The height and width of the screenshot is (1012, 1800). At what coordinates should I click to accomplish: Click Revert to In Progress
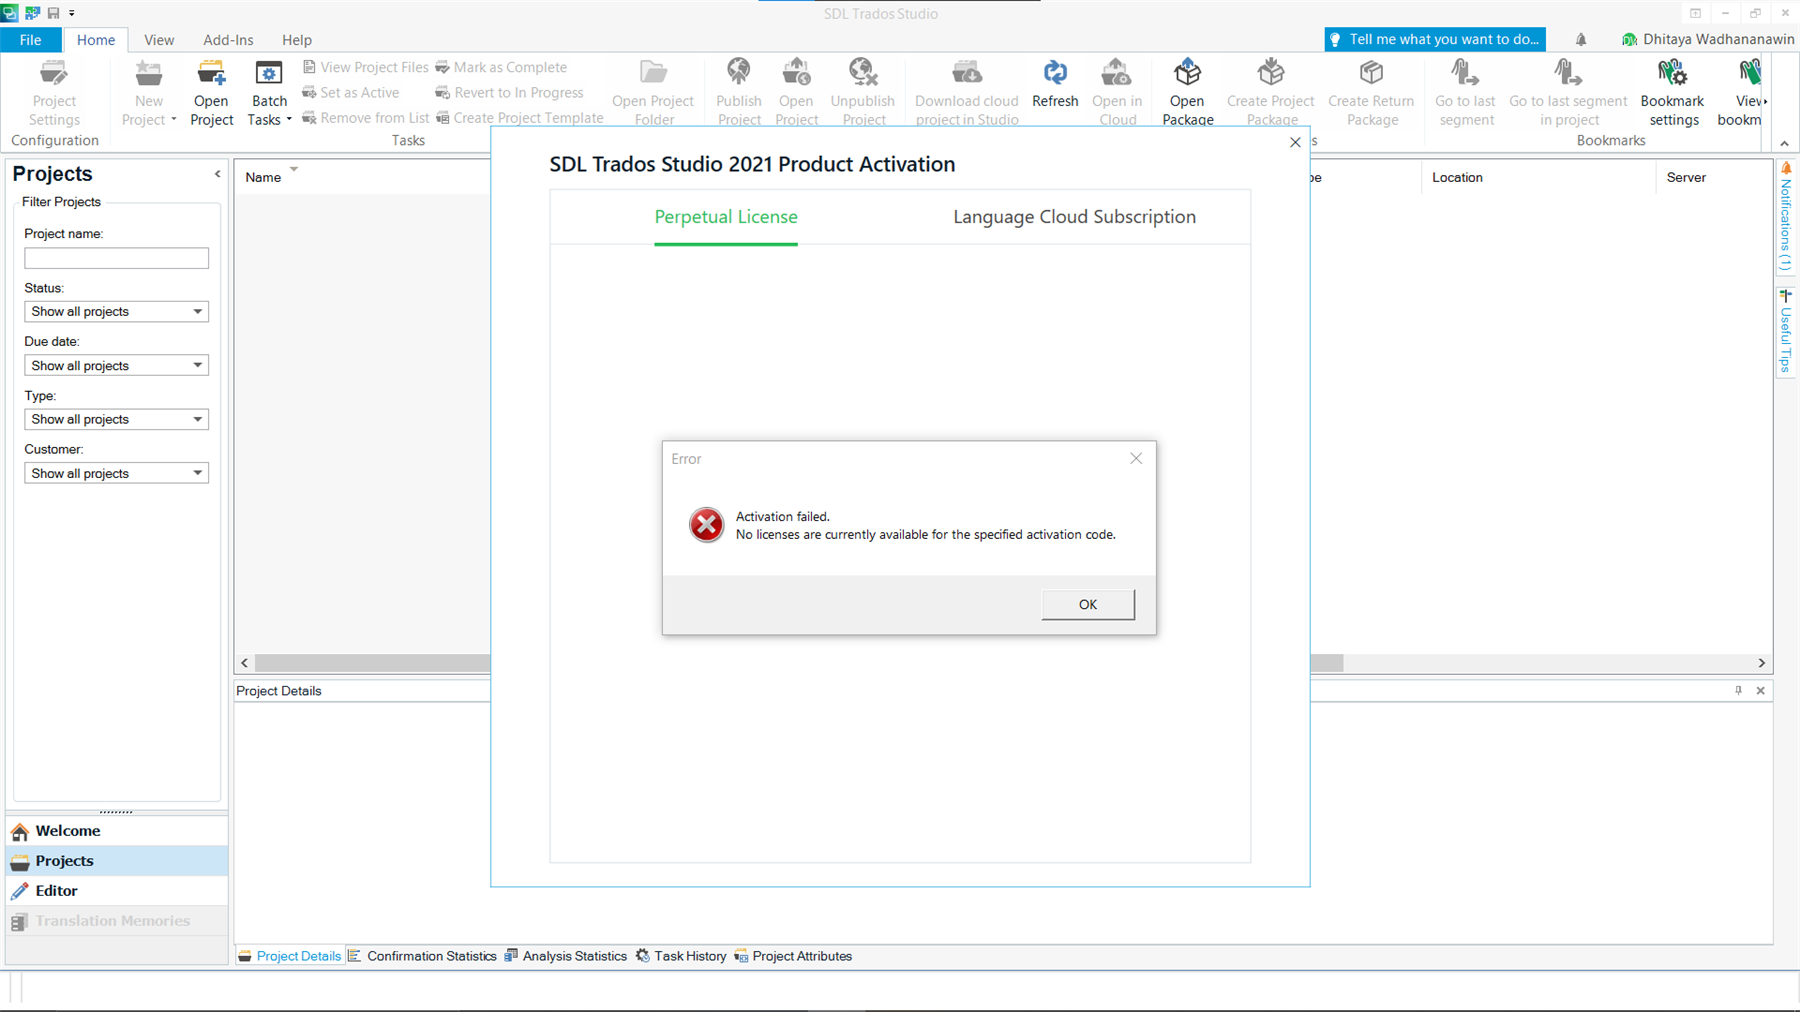[x=509, y=92]
